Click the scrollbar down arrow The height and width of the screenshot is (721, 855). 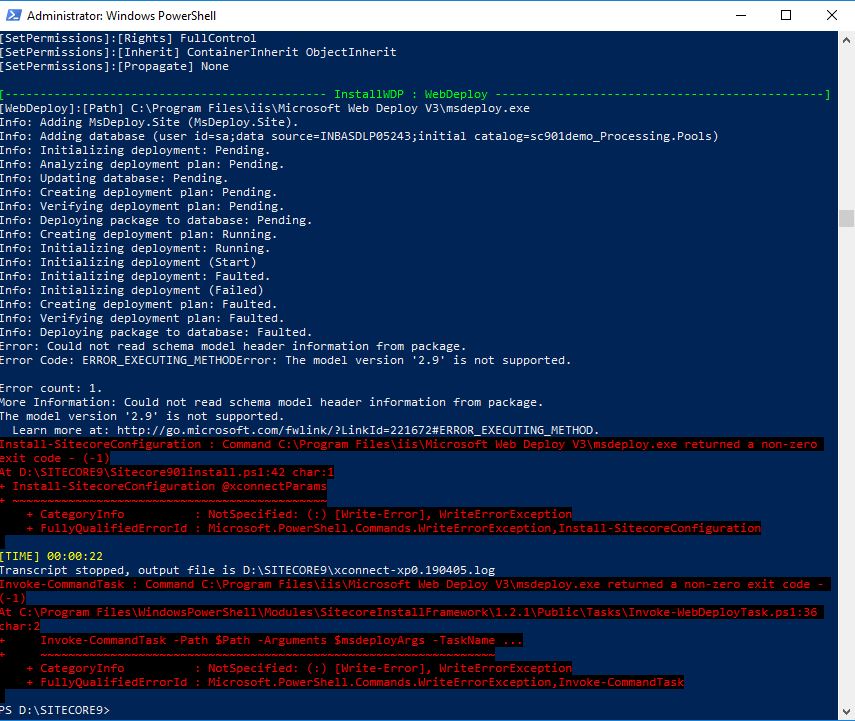coord(846,712)
